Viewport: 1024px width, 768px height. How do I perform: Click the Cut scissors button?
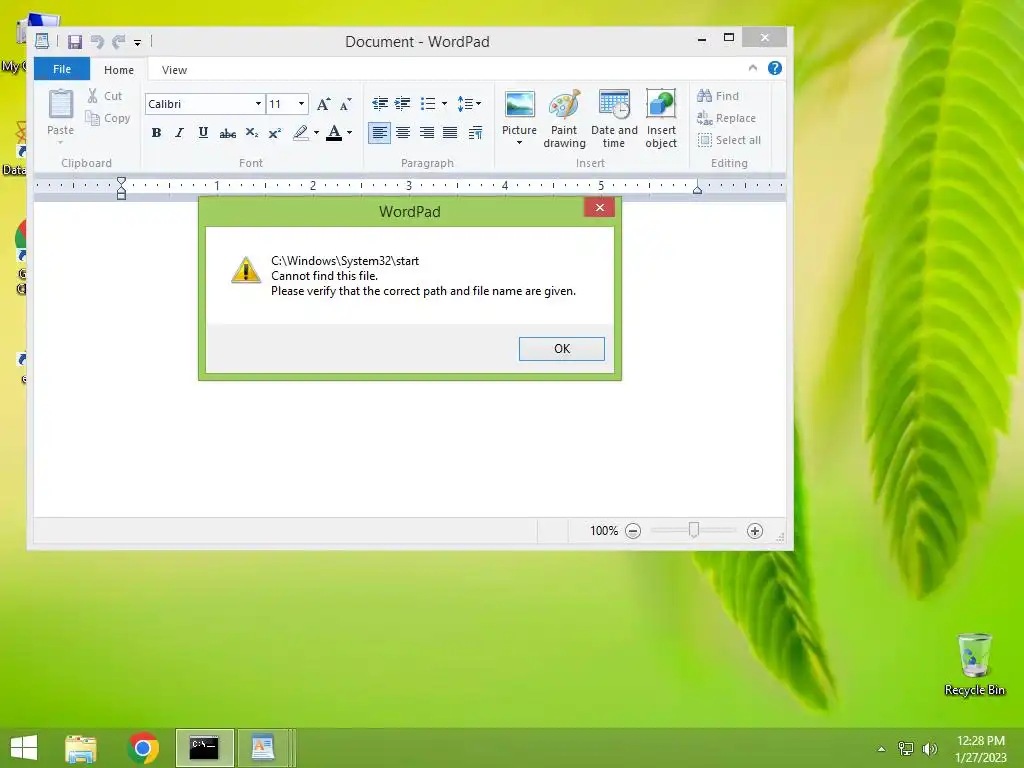click(x=104, y=96)
